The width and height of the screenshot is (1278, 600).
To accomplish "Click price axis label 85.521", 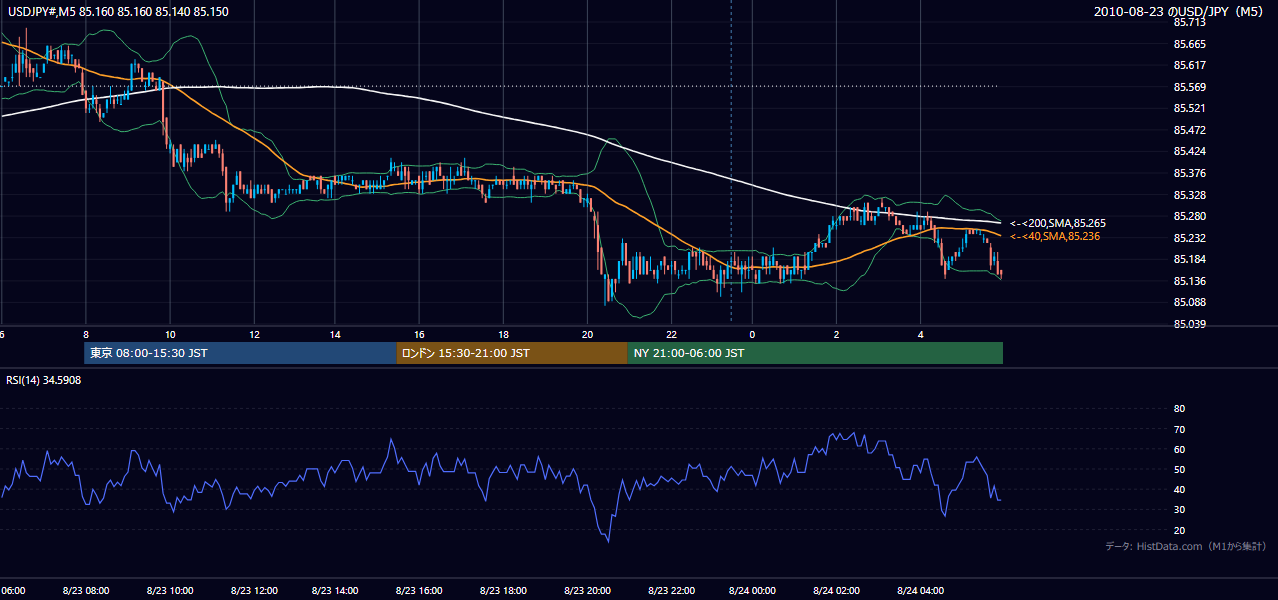I will (1189, 108).
